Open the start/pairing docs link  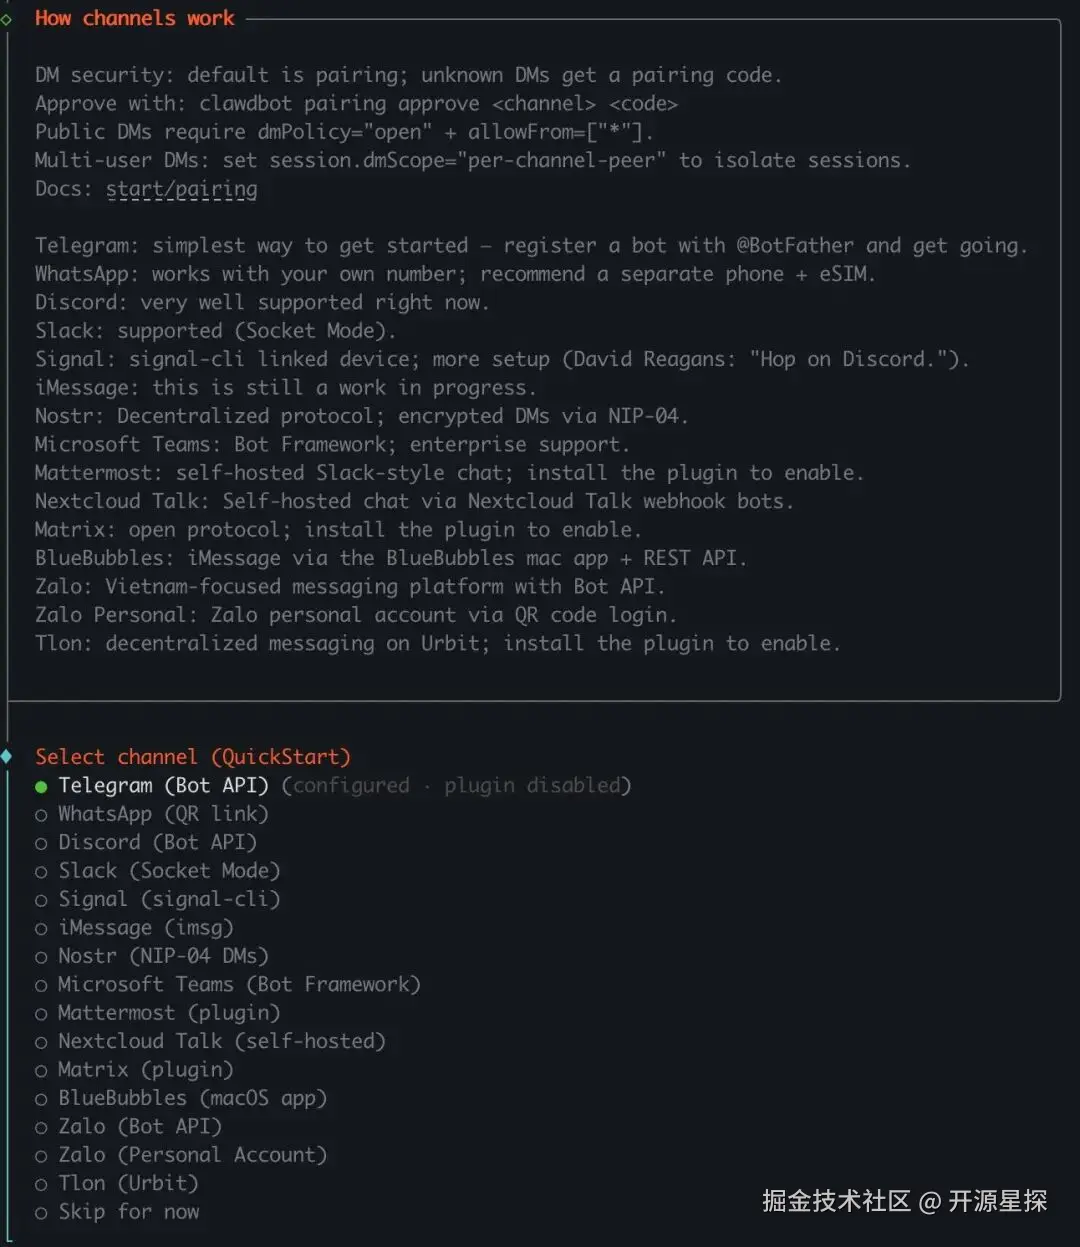[x=181, y=189]
